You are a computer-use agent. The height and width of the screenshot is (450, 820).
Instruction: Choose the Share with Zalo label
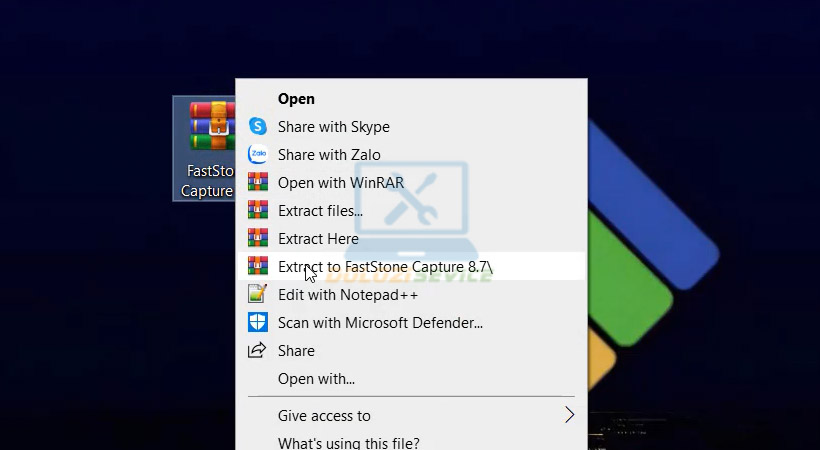click(329, 155)
